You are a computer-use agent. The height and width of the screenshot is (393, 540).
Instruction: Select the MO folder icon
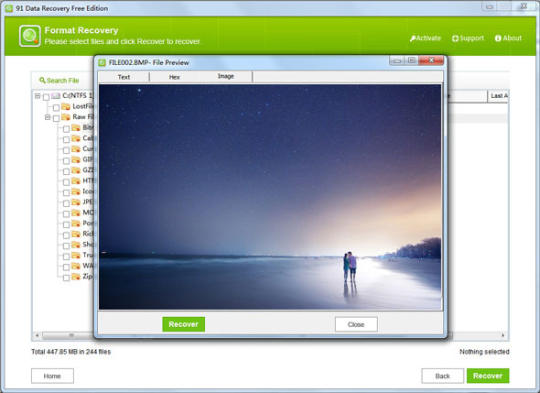tap(76, 213)
